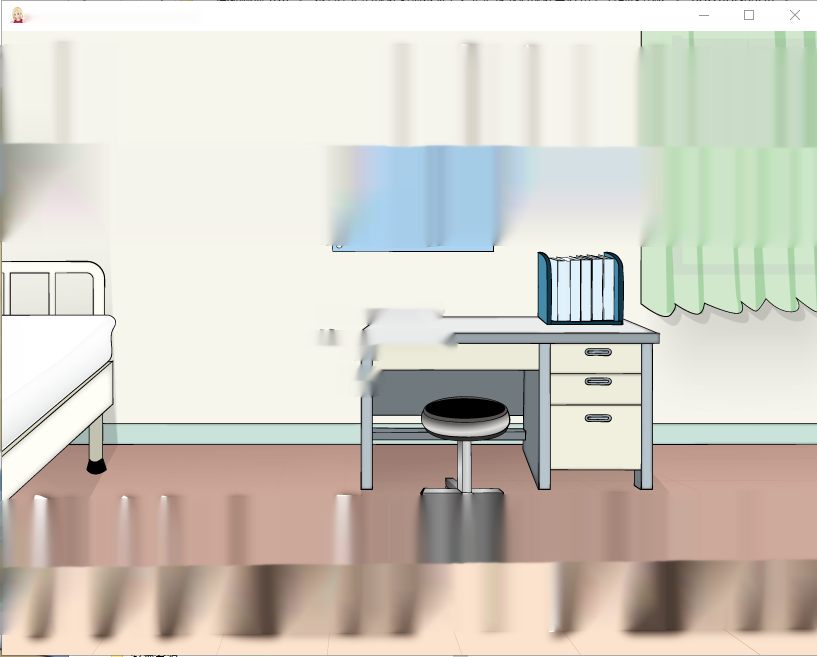Select the black round stool seat
Image resolution: width=817 pixels, height=657 pixels.
(465, 415)
